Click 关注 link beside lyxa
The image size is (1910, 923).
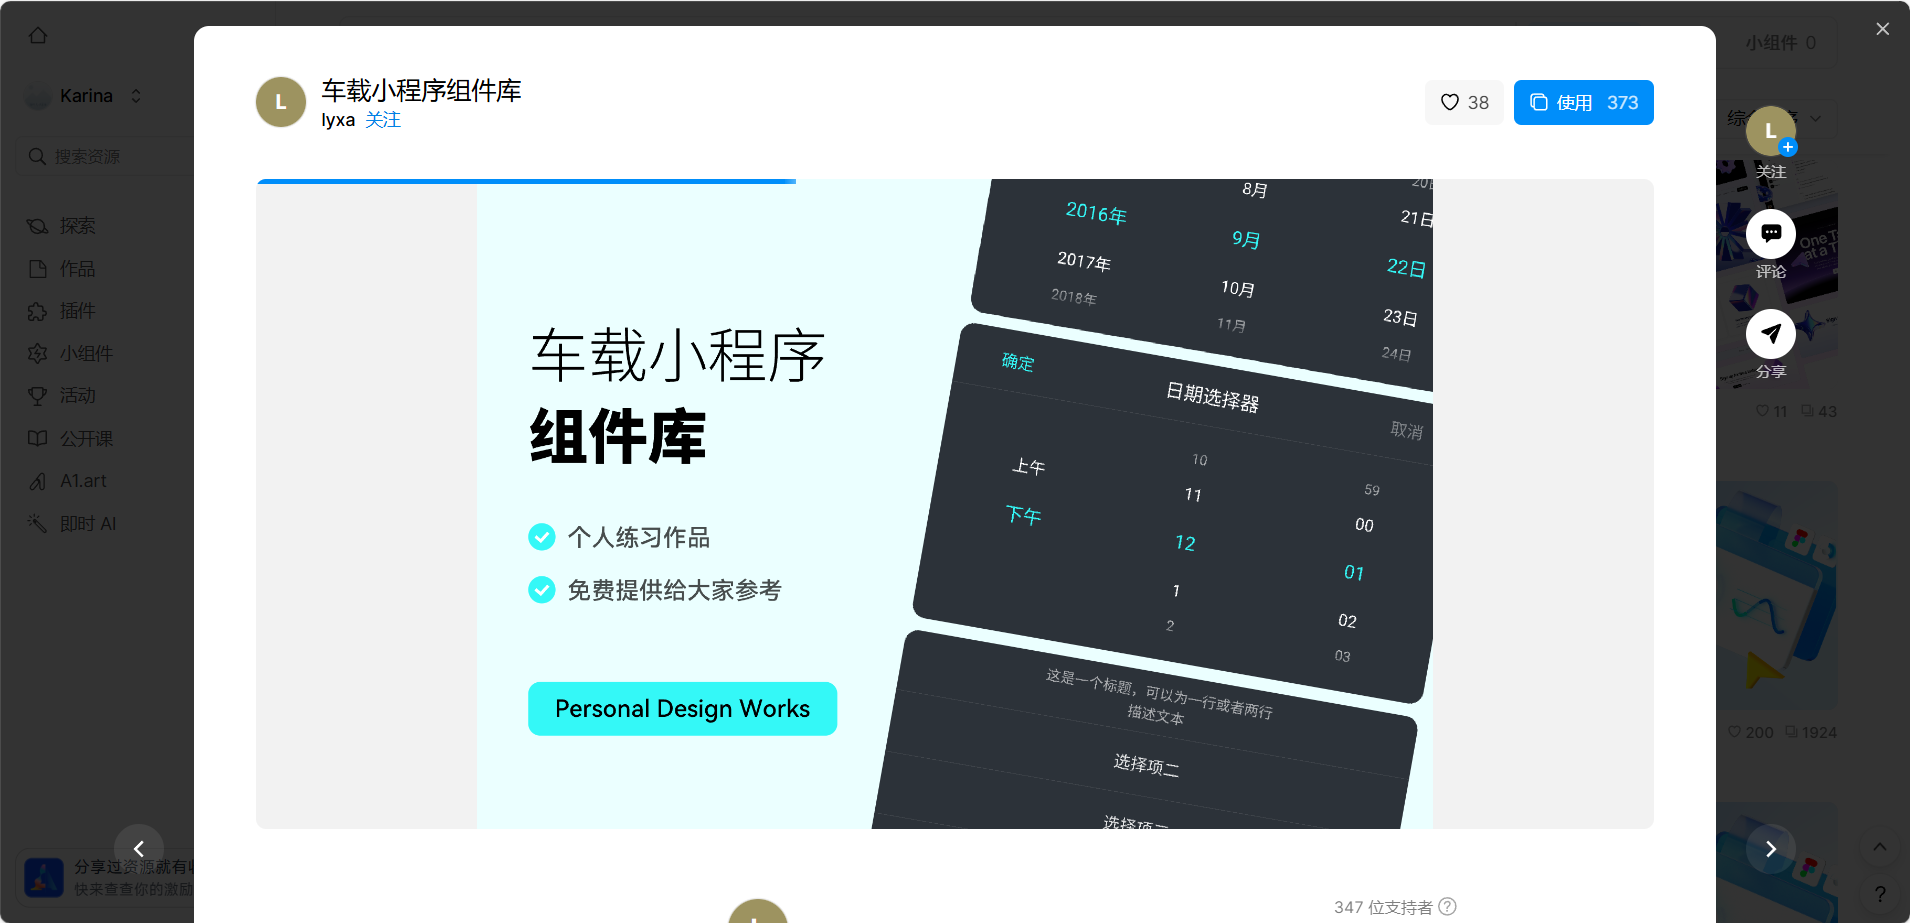click(x=383, y=120)
